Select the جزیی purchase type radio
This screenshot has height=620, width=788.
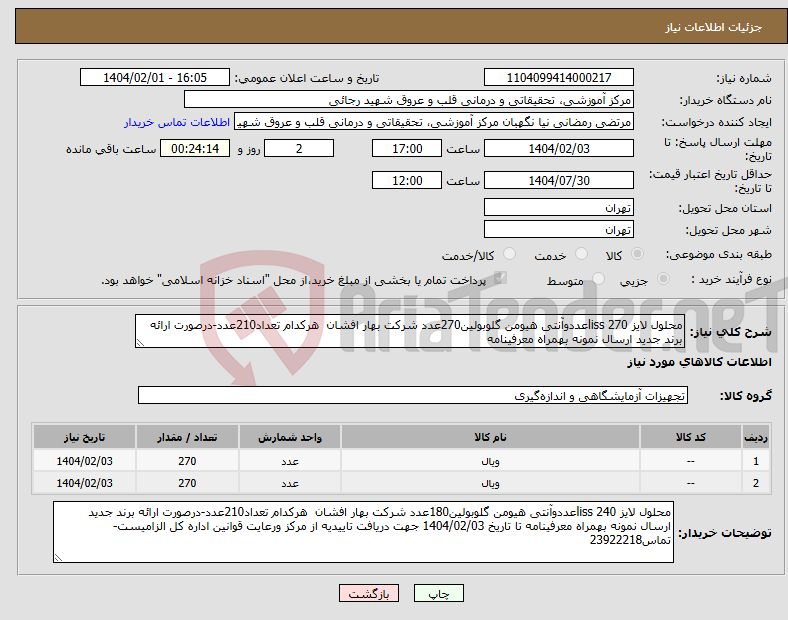[663, 279]
